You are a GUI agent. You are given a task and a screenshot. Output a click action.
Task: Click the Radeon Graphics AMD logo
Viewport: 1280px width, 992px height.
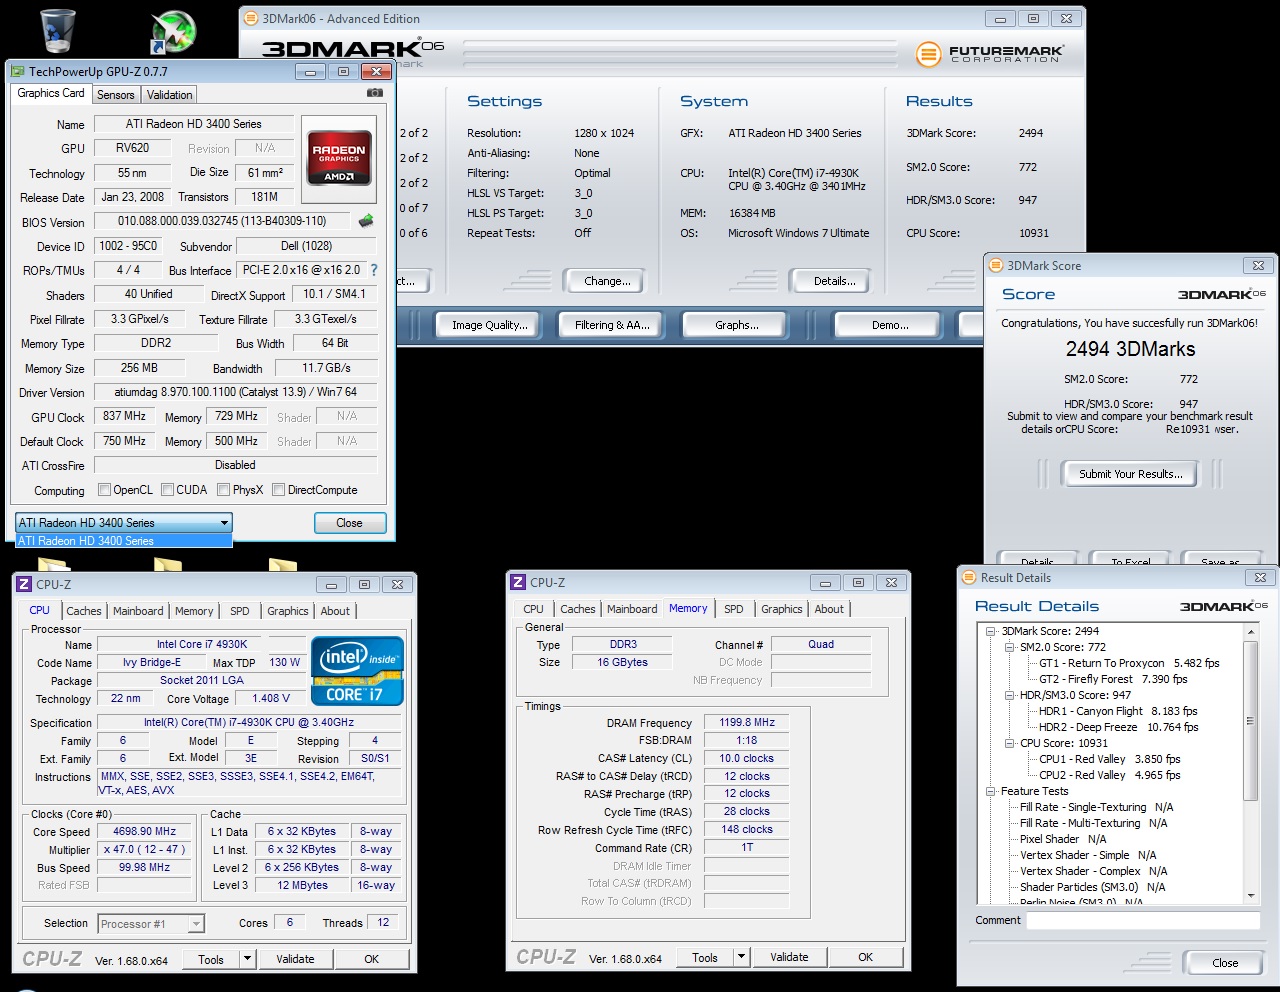coord(339,157)
